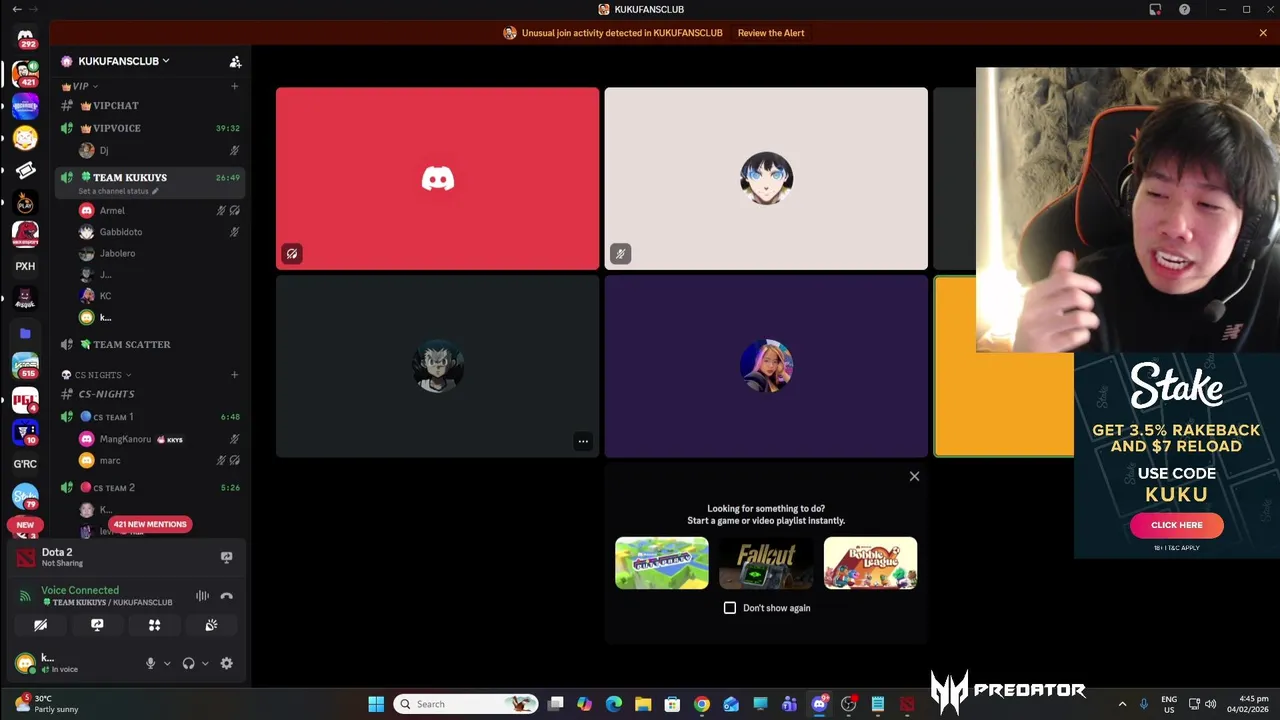Join the VIPVOICE voice channel
The image size is (1280, 720).
coord(150,128)
